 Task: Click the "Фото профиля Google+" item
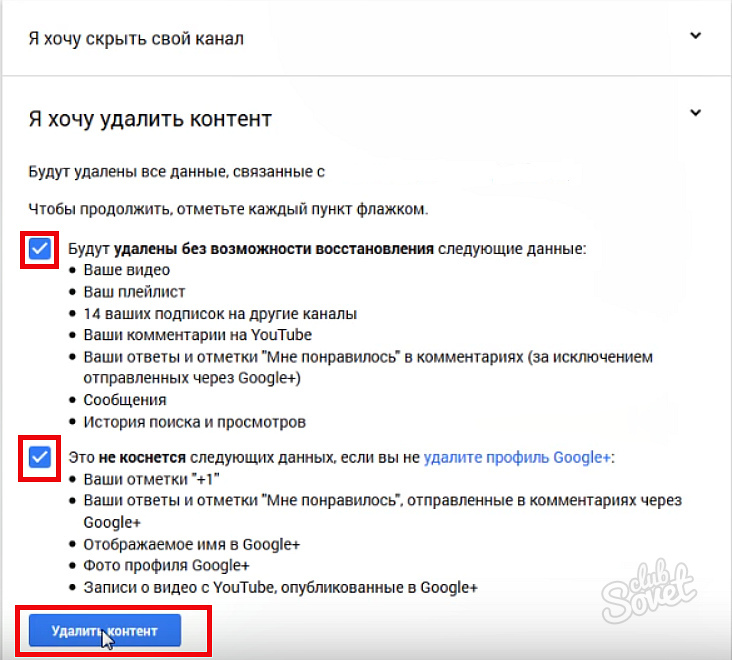166,566
